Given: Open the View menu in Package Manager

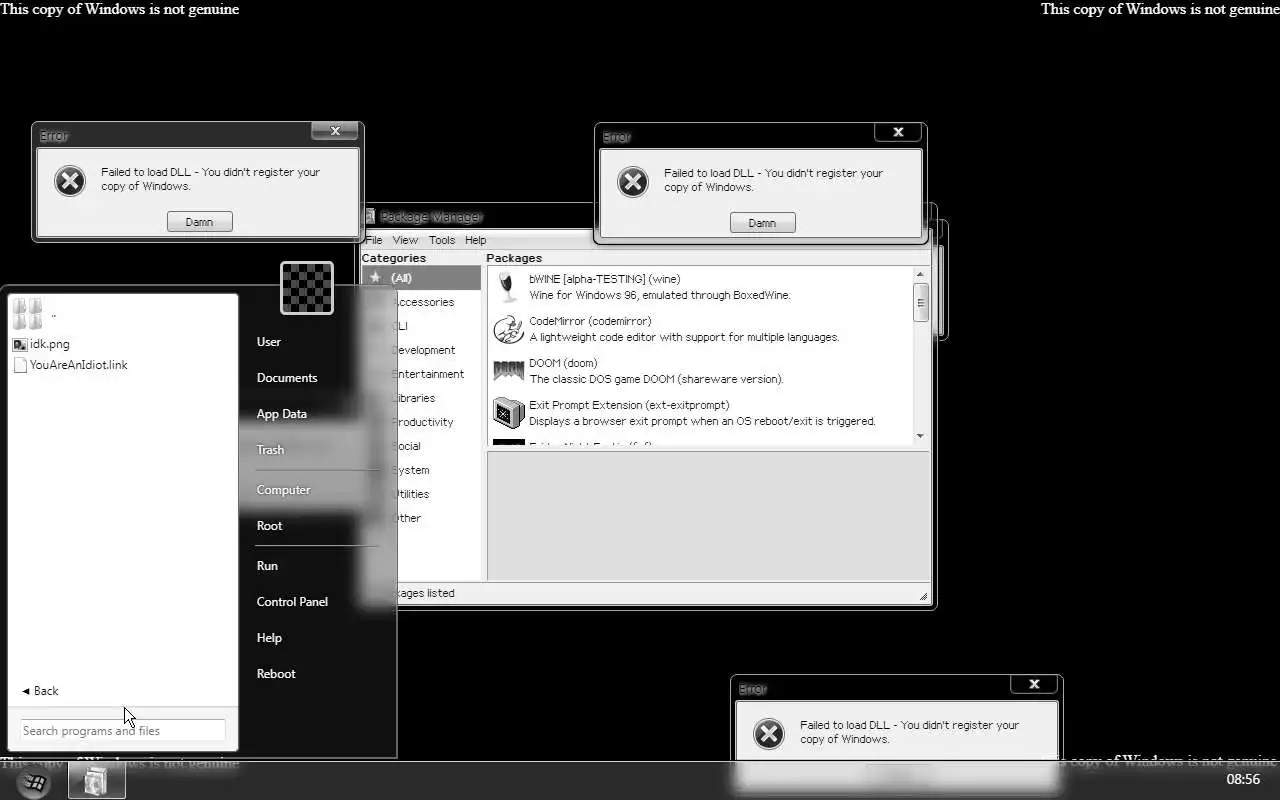Looking at the screenshot, I should 405,240.
